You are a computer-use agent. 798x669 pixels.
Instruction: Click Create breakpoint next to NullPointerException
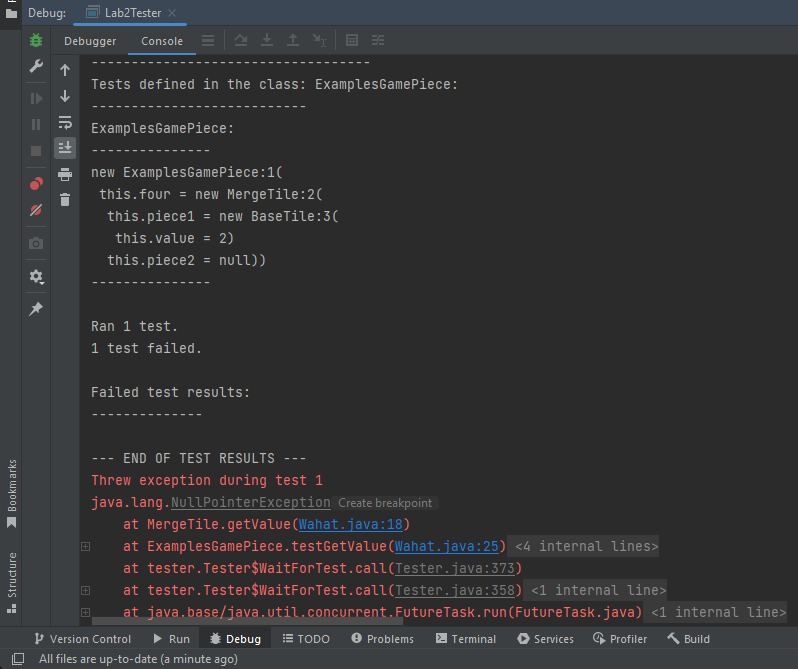(384, 503)
